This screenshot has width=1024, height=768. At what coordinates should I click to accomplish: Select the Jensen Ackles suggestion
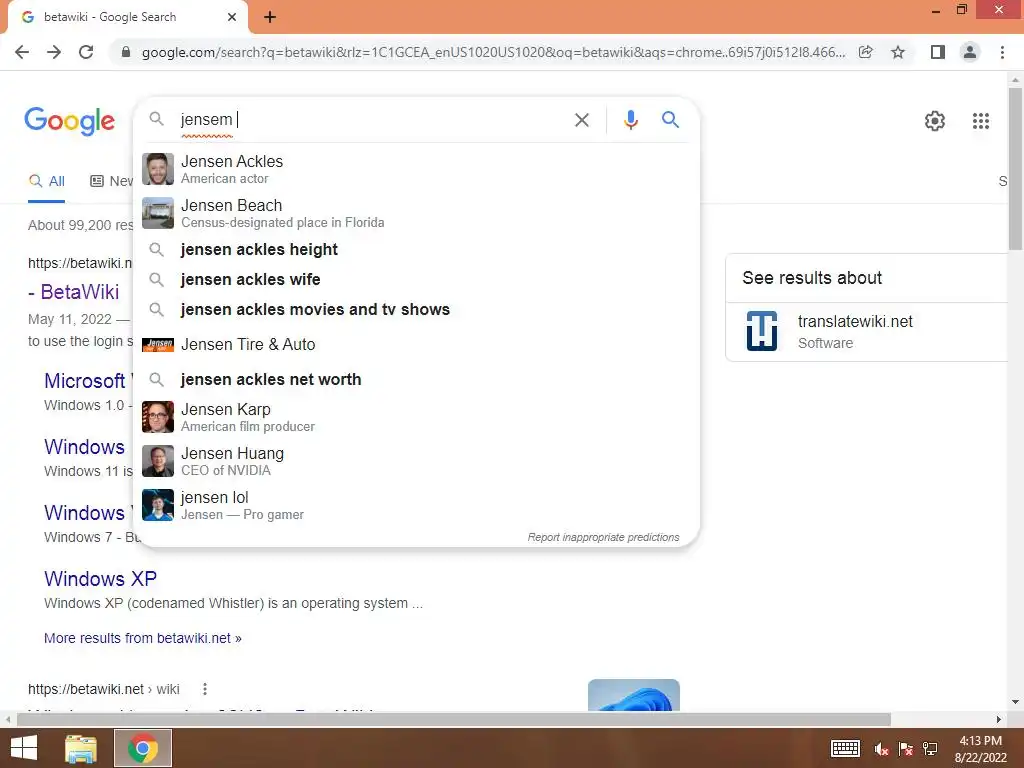click(x=416, y=169)
